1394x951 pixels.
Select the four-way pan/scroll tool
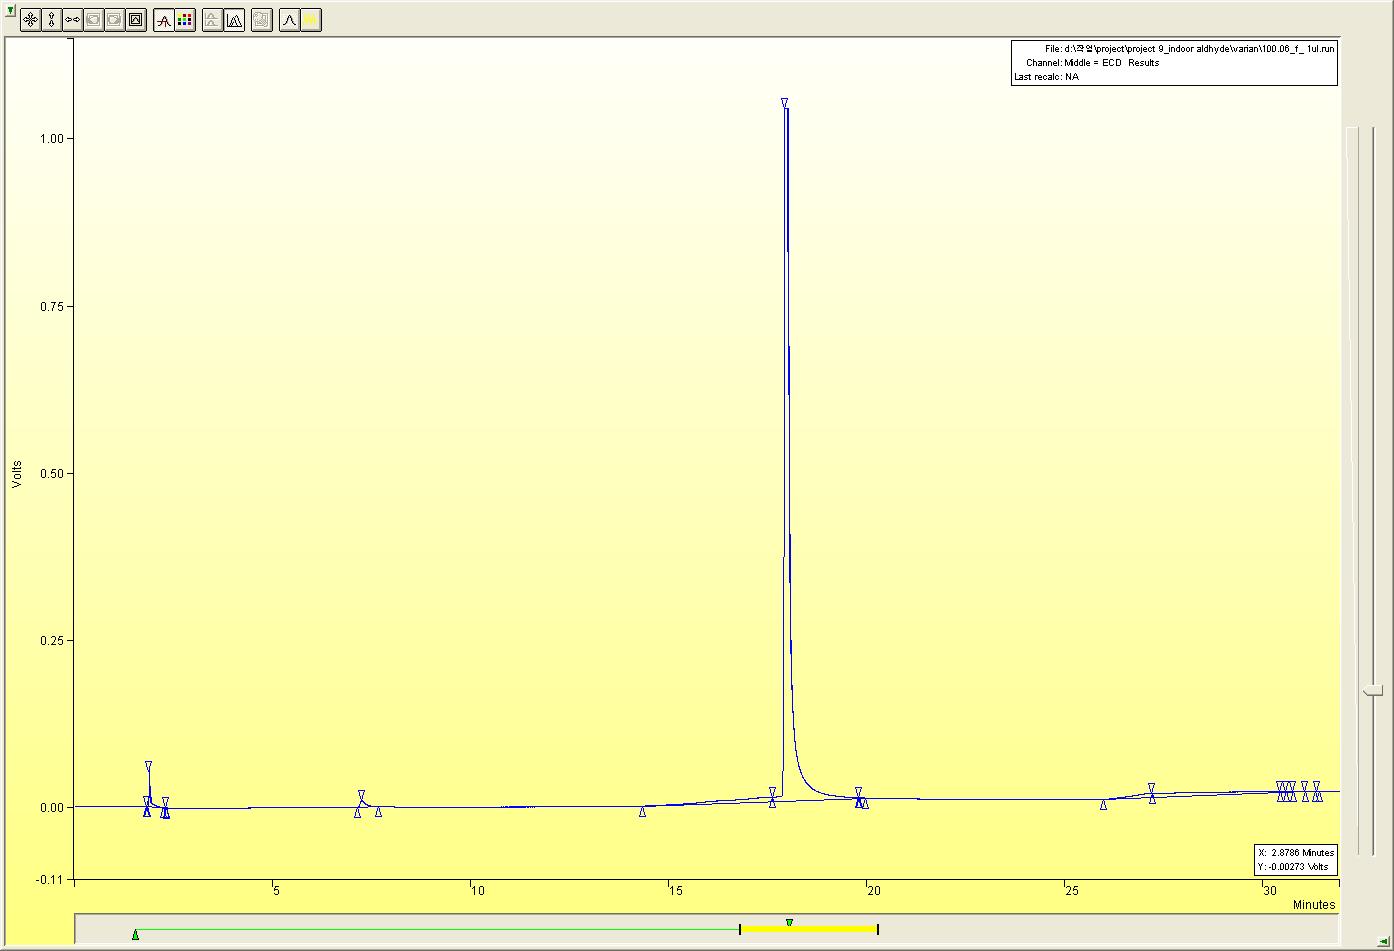(30, 19)
